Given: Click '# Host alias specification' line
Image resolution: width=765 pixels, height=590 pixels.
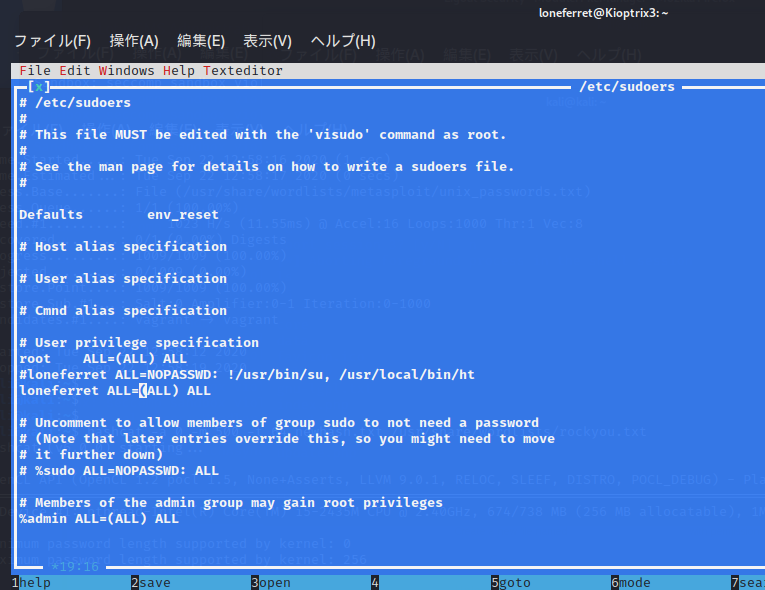Looking at the screenshot, I should coord(123,247).
